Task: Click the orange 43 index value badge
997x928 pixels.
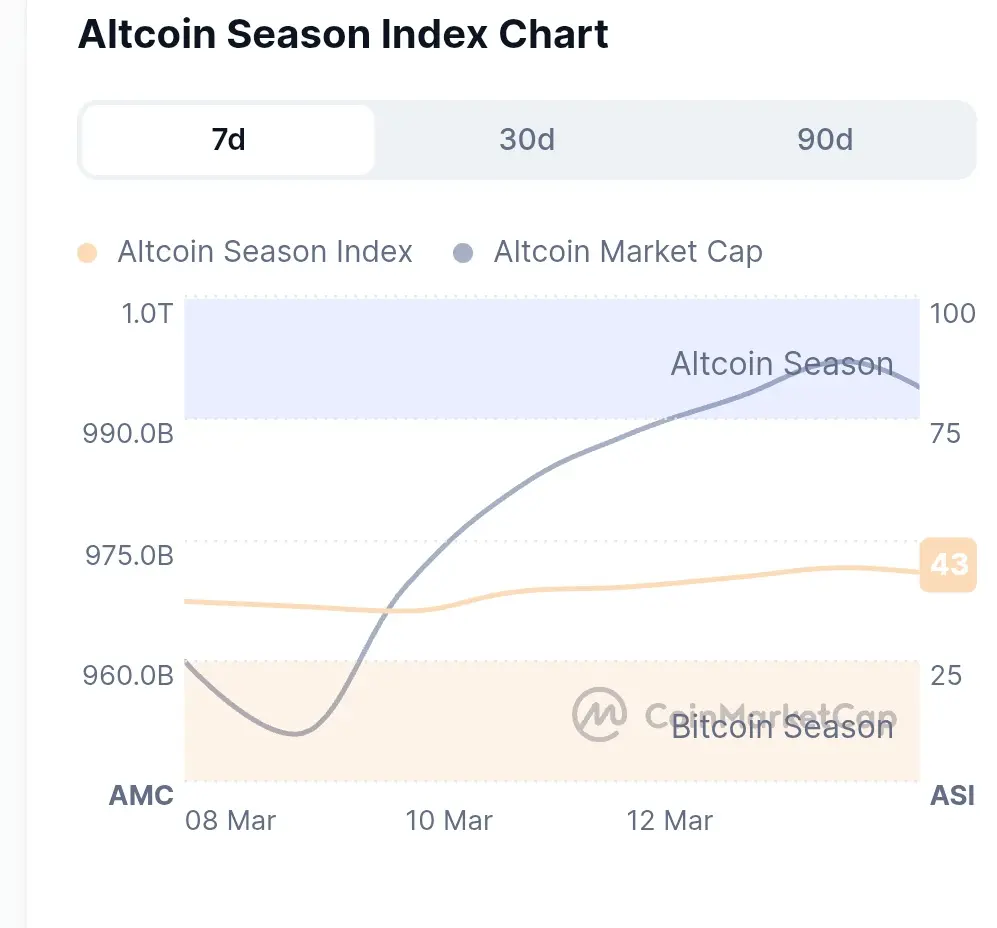Action: pyautogui.click(x=948, y=565)
